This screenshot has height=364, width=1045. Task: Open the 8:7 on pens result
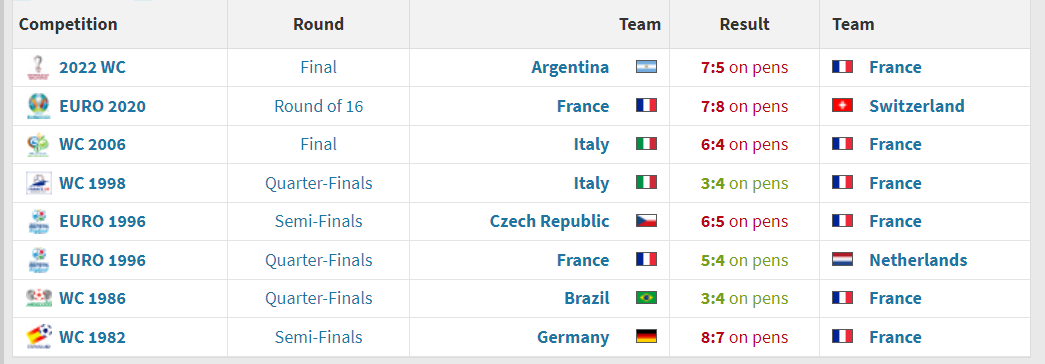(744, 337)
